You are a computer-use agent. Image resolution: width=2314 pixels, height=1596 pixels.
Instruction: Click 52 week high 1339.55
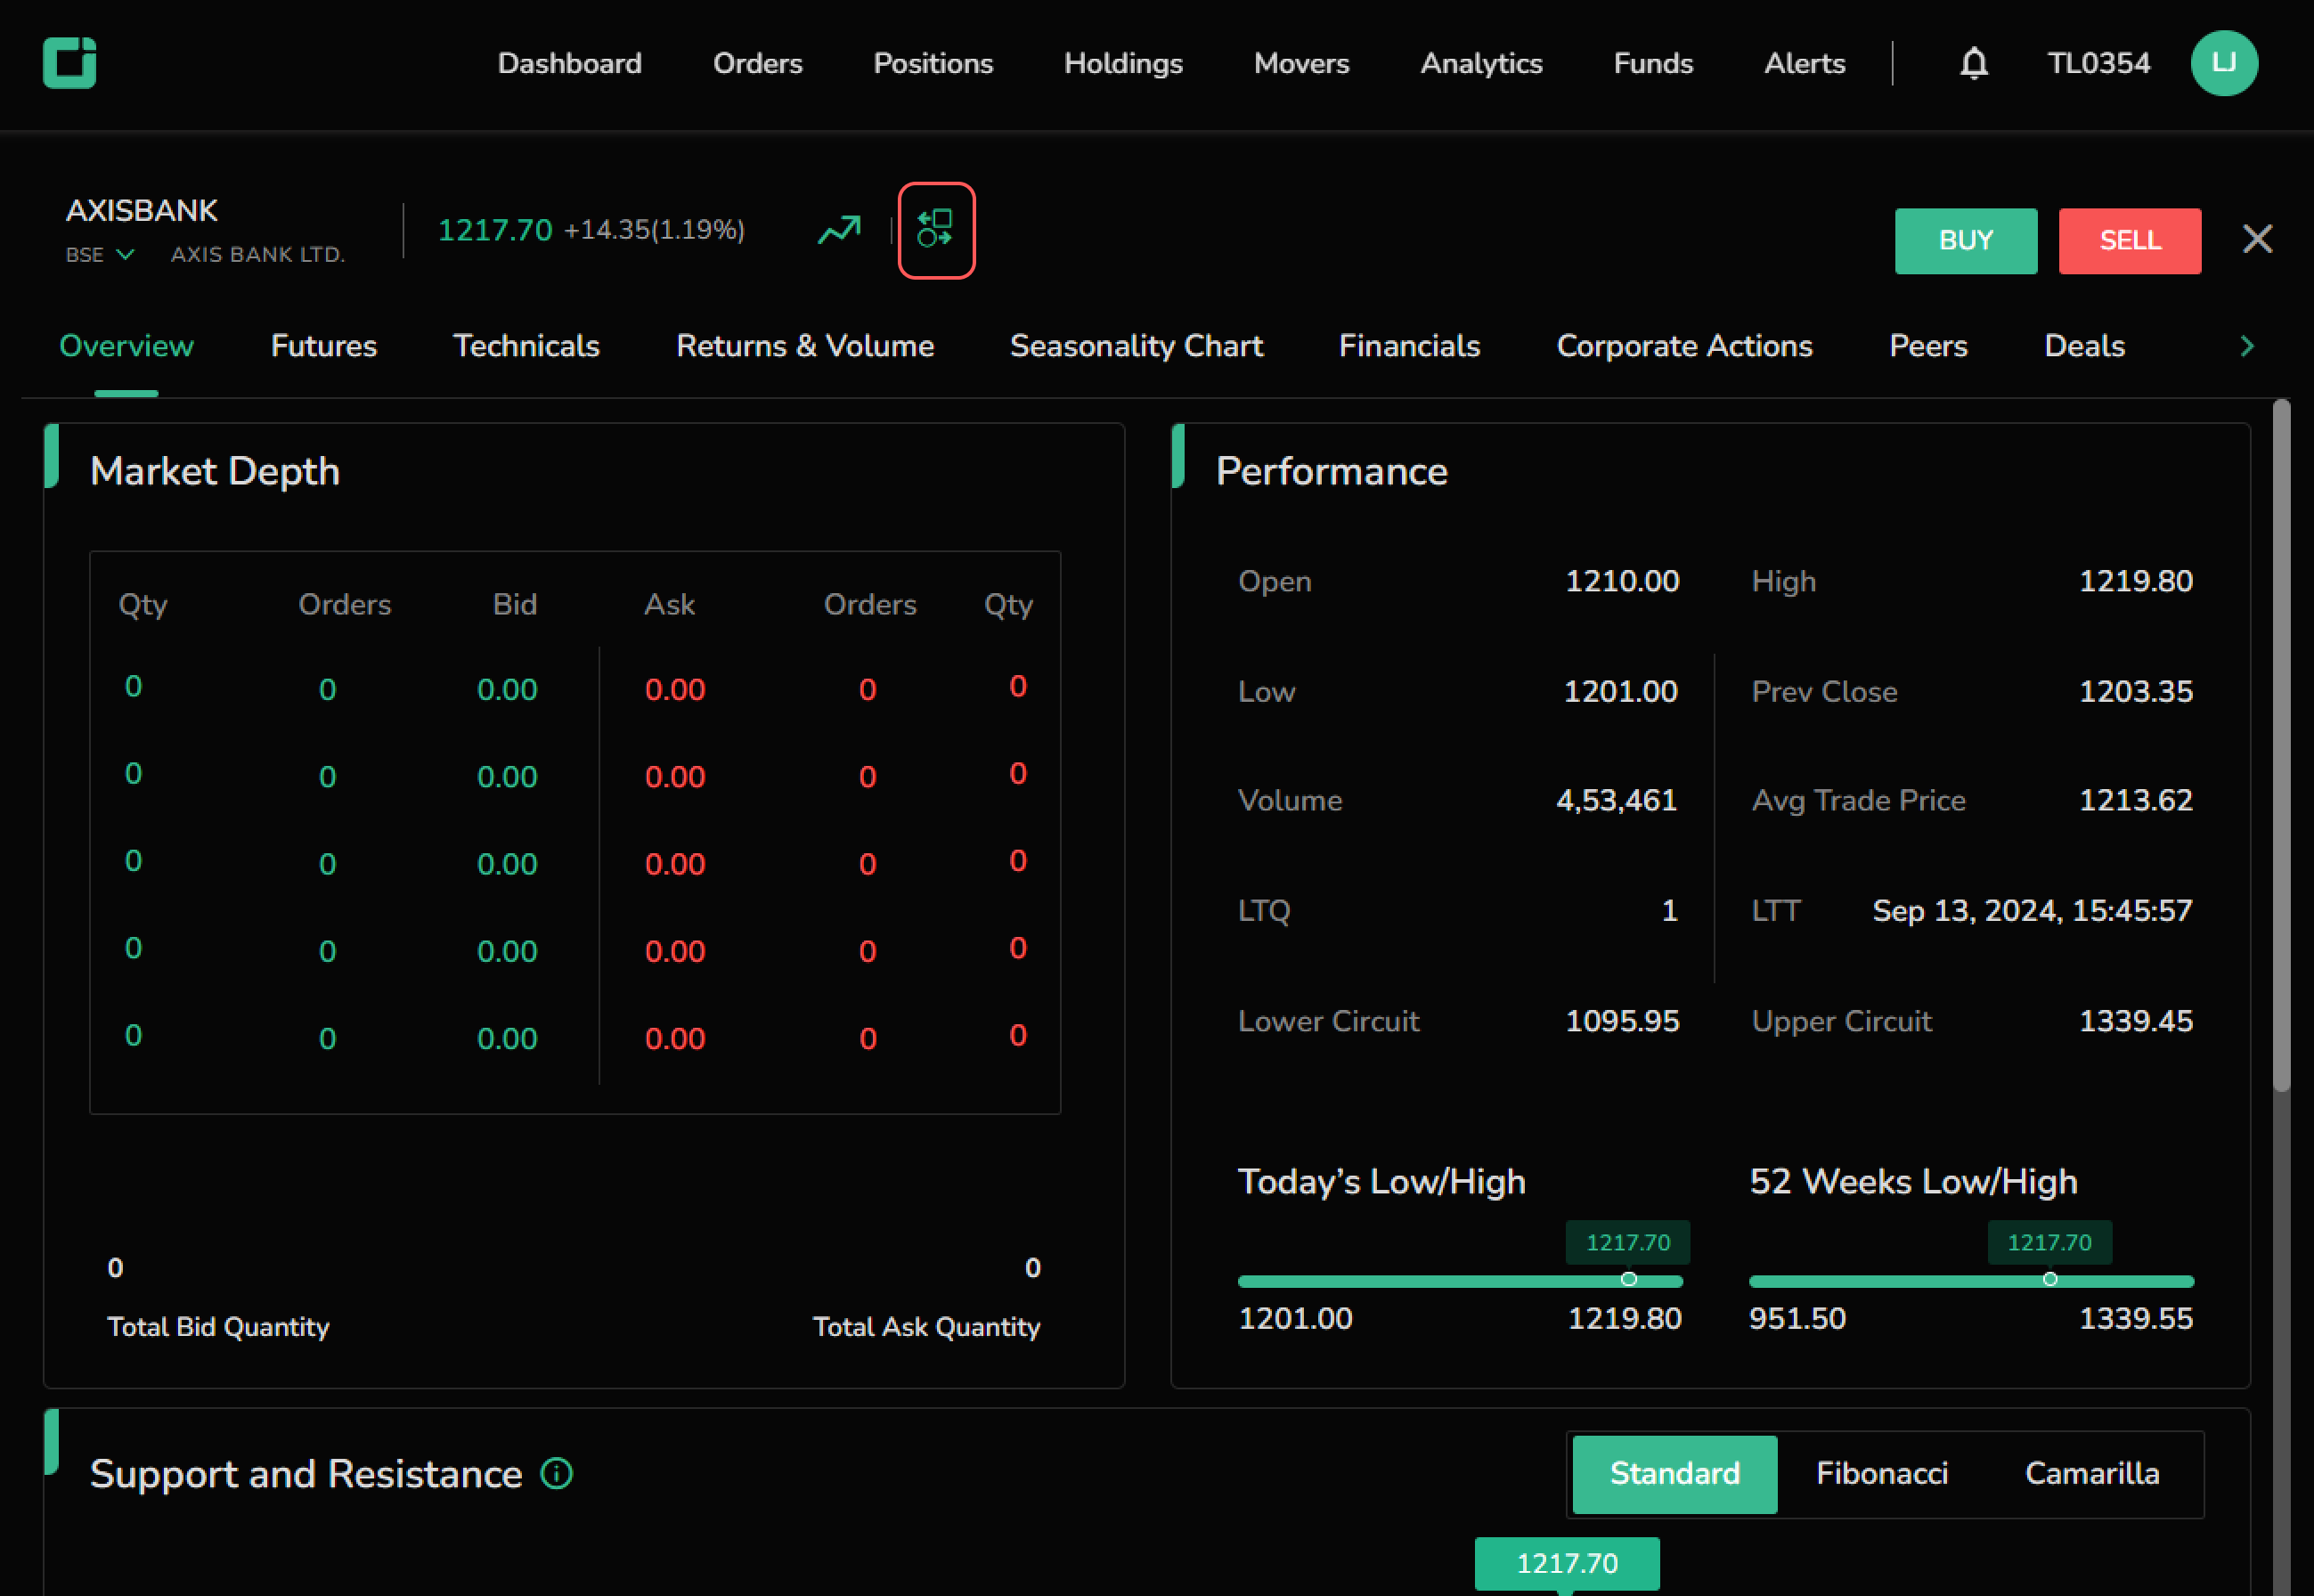pos(2135,1318)
